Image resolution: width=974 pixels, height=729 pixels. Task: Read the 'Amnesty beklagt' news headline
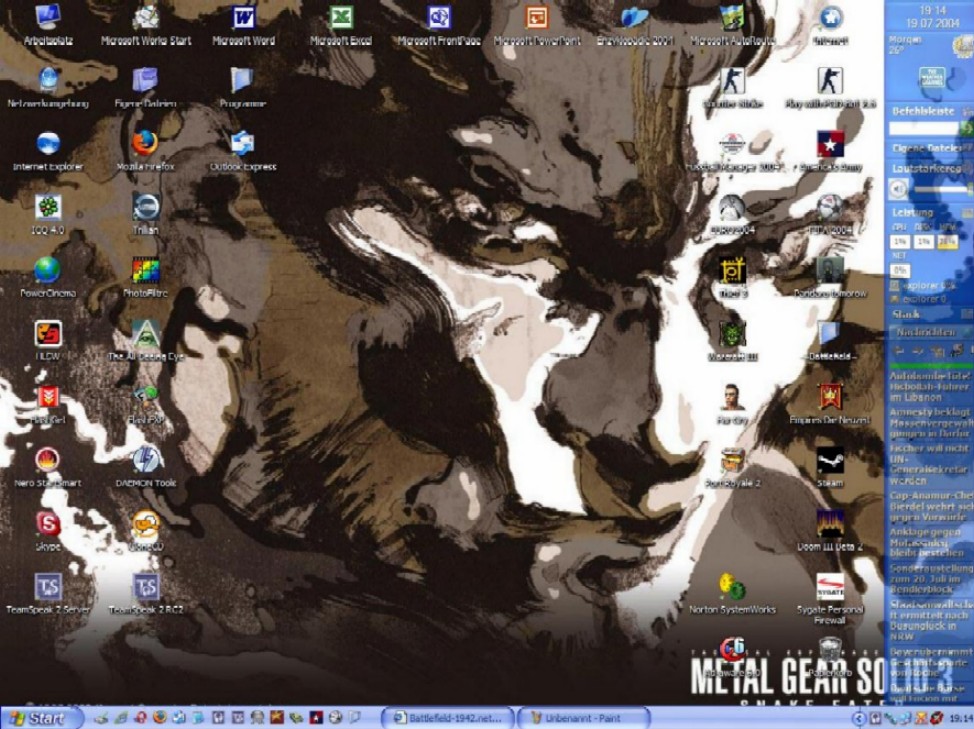click(930, 422)
